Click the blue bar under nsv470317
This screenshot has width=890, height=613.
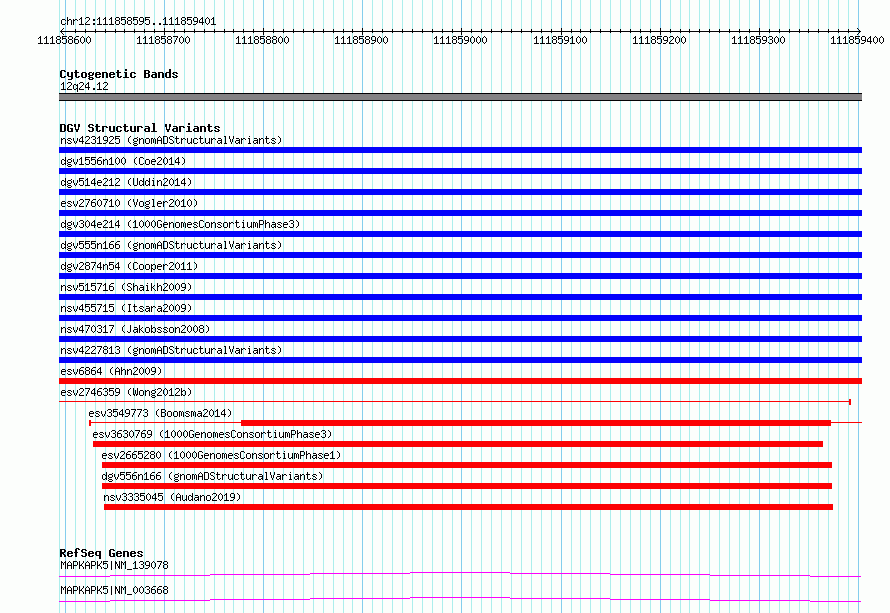[460, 339]
